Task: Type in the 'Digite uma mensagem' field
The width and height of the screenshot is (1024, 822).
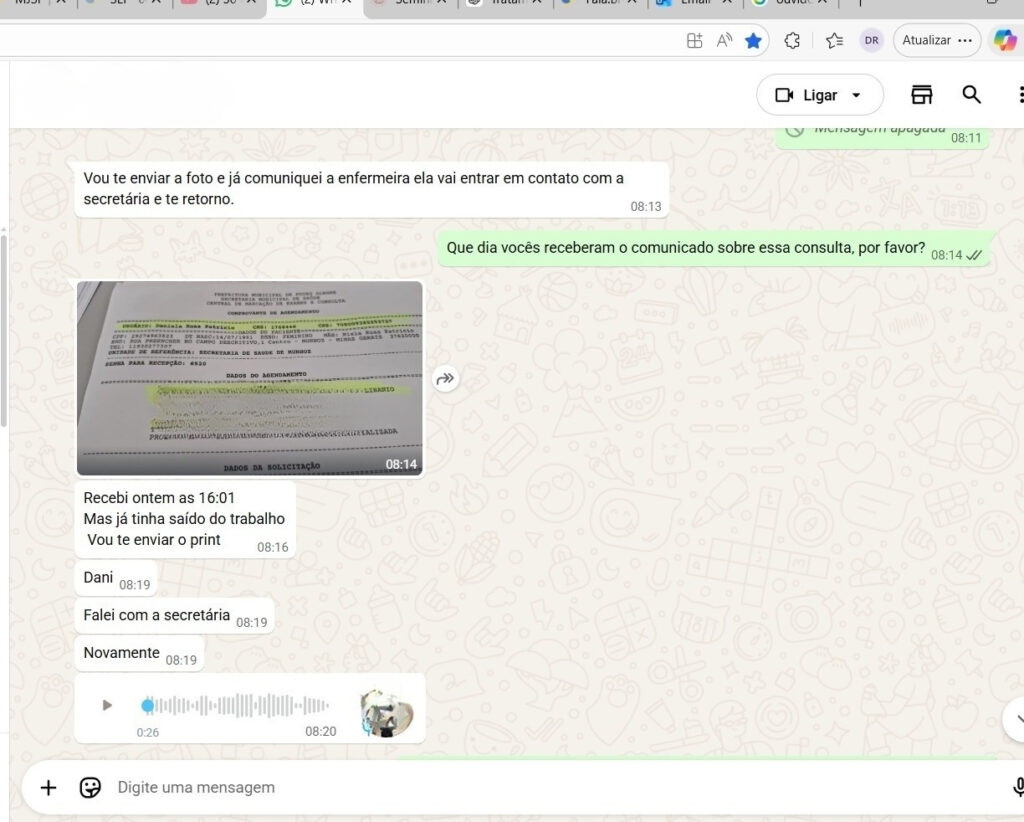Action: tap(500, 787)
